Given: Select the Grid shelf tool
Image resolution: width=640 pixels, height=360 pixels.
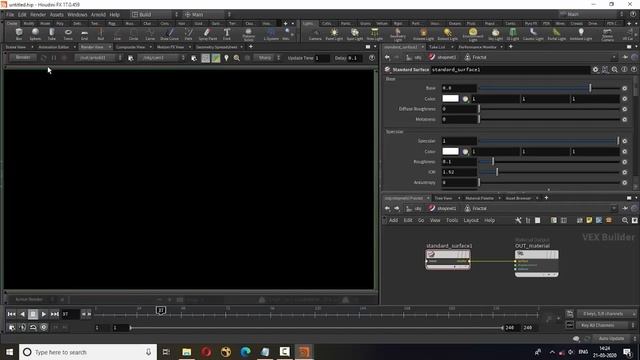Looking at the screenshot, I should (x=84, y=34).
